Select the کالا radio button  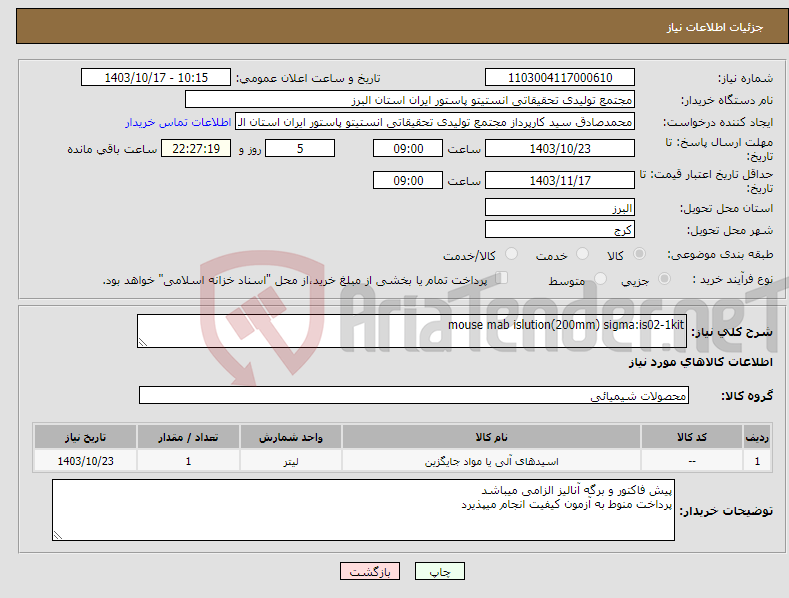[639, 254]
